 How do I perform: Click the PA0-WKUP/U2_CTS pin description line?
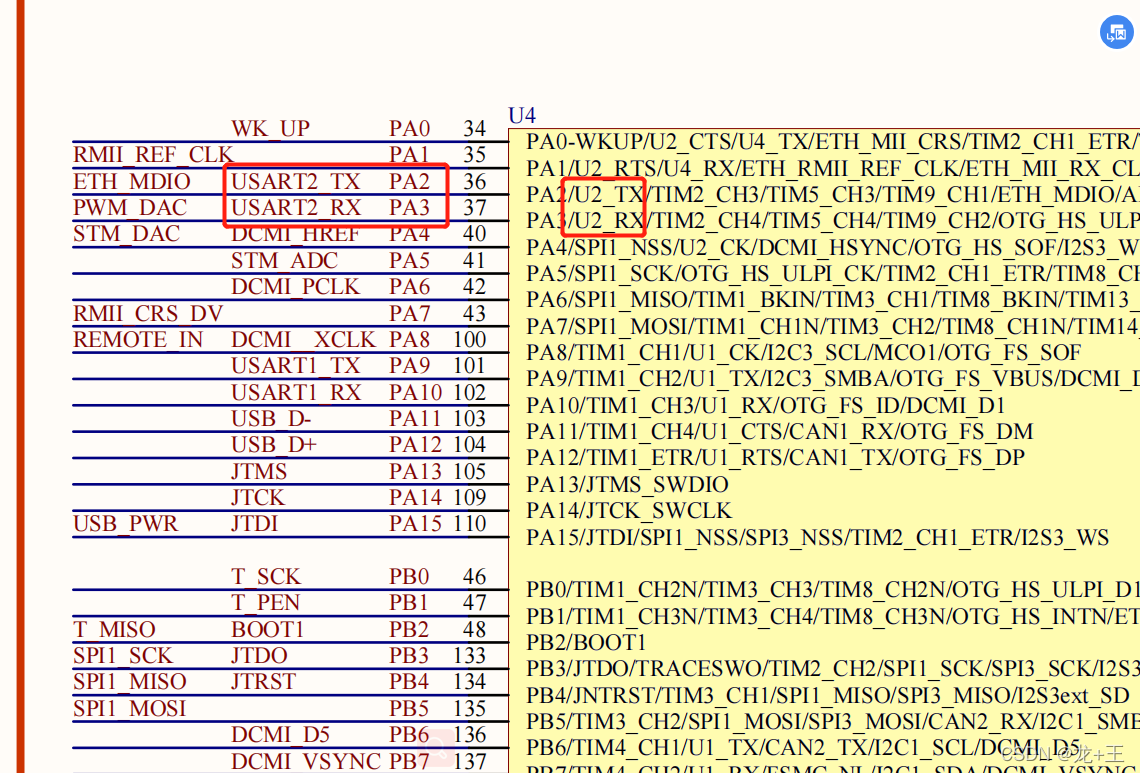pos(833,142)
